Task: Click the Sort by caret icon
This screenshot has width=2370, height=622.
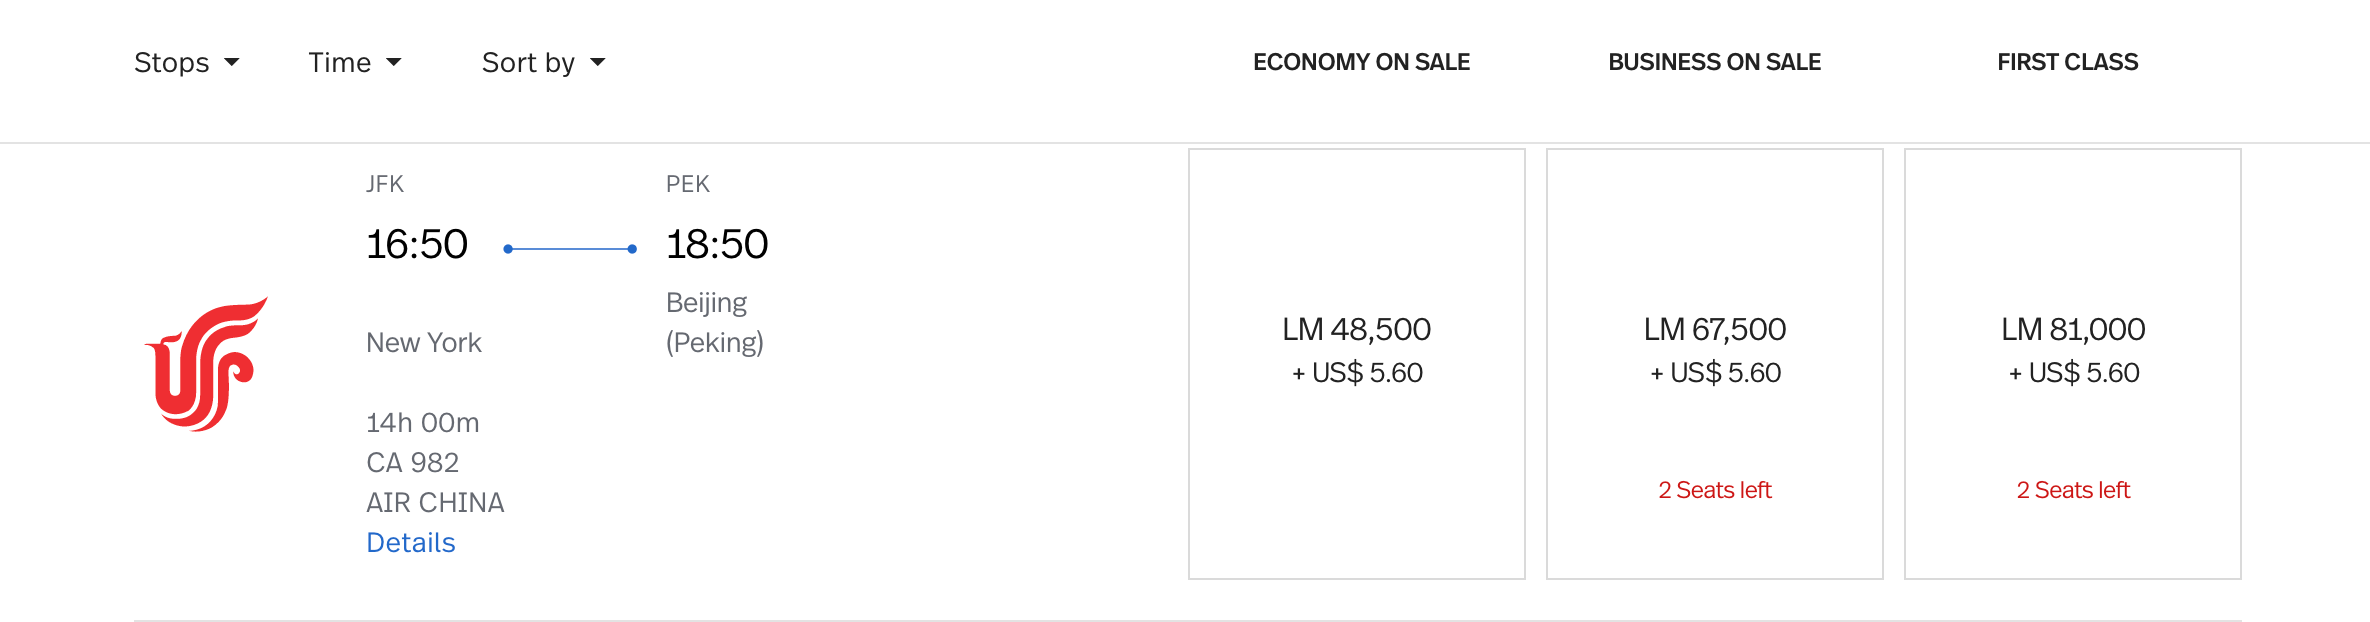Action: (598, 62)
